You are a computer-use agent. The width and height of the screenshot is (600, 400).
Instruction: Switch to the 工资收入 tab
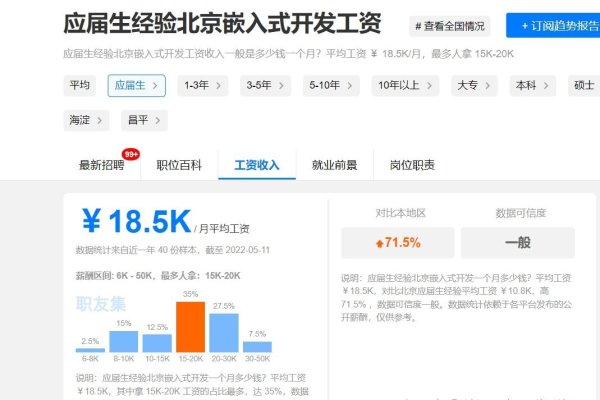point(257,165)
